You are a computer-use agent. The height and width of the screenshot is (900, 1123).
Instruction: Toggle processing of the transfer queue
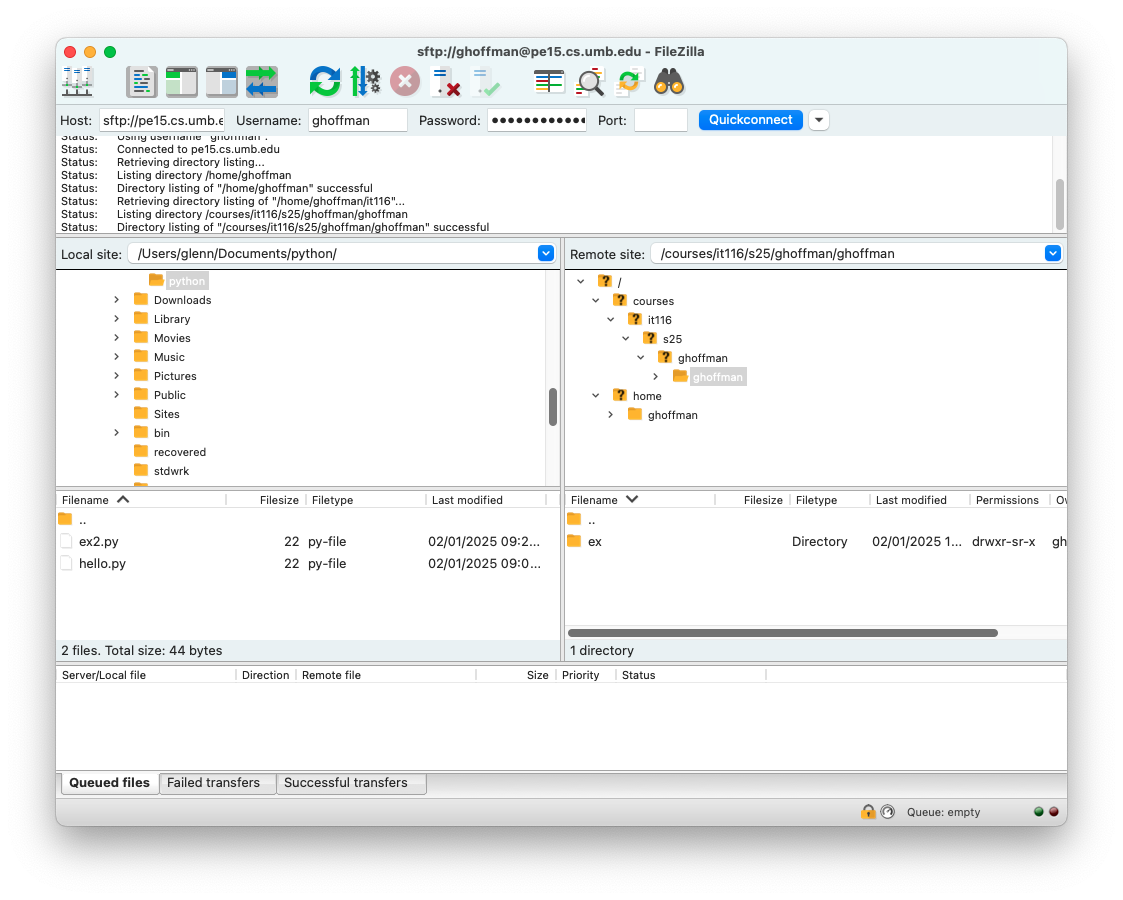(x=365, y=82)
